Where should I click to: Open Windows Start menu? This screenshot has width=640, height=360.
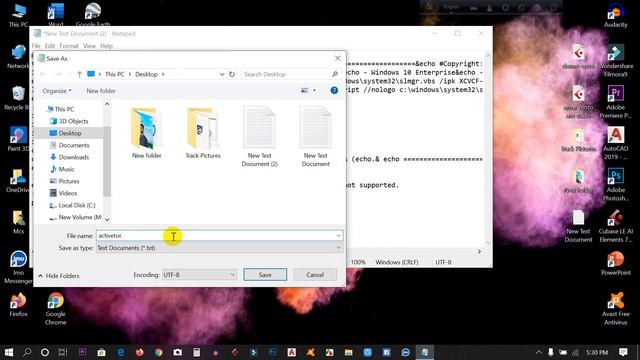(x=9, y=352)
